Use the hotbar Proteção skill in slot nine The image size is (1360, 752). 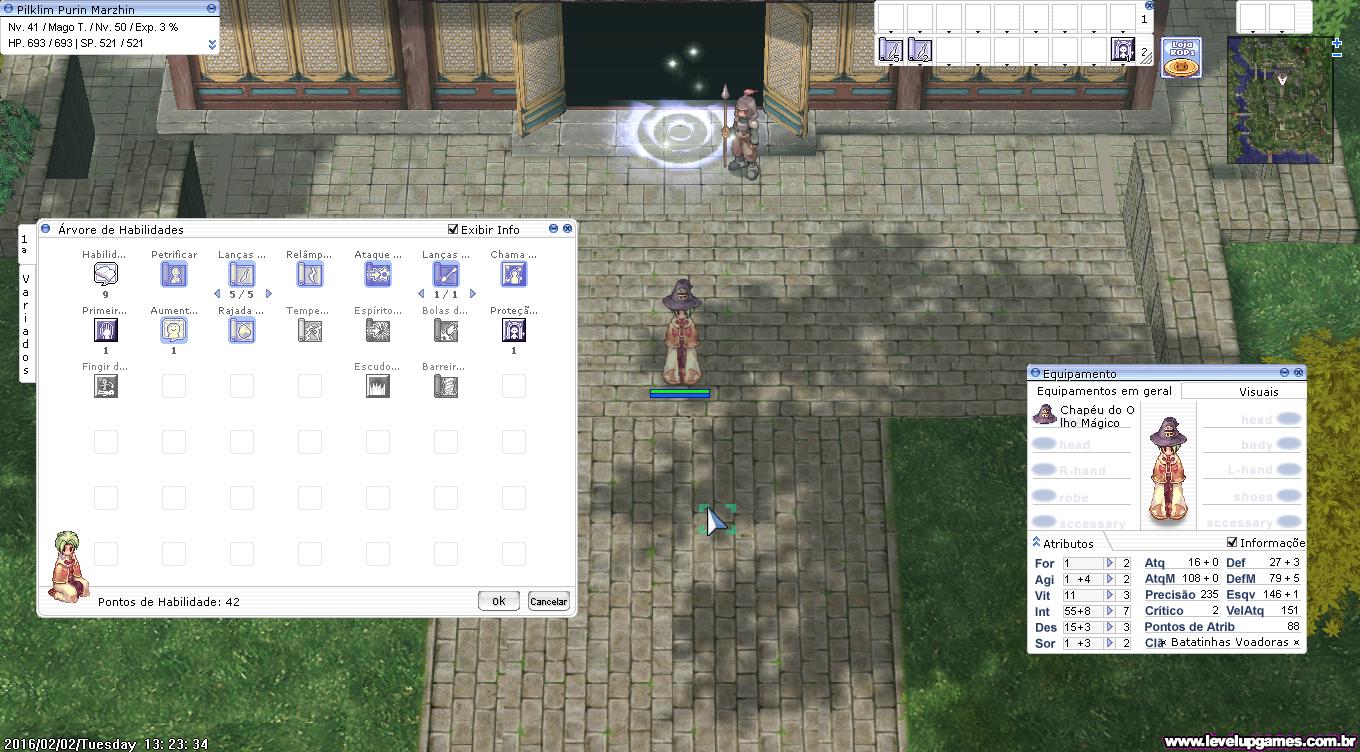click(1123, 50)
